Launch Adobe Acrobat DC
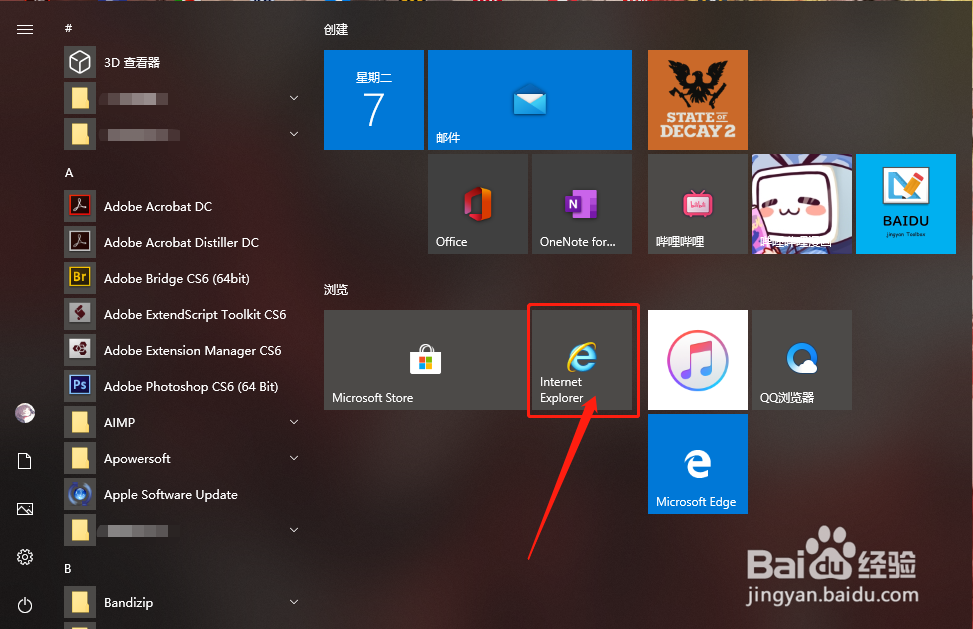 coord(182,207)
